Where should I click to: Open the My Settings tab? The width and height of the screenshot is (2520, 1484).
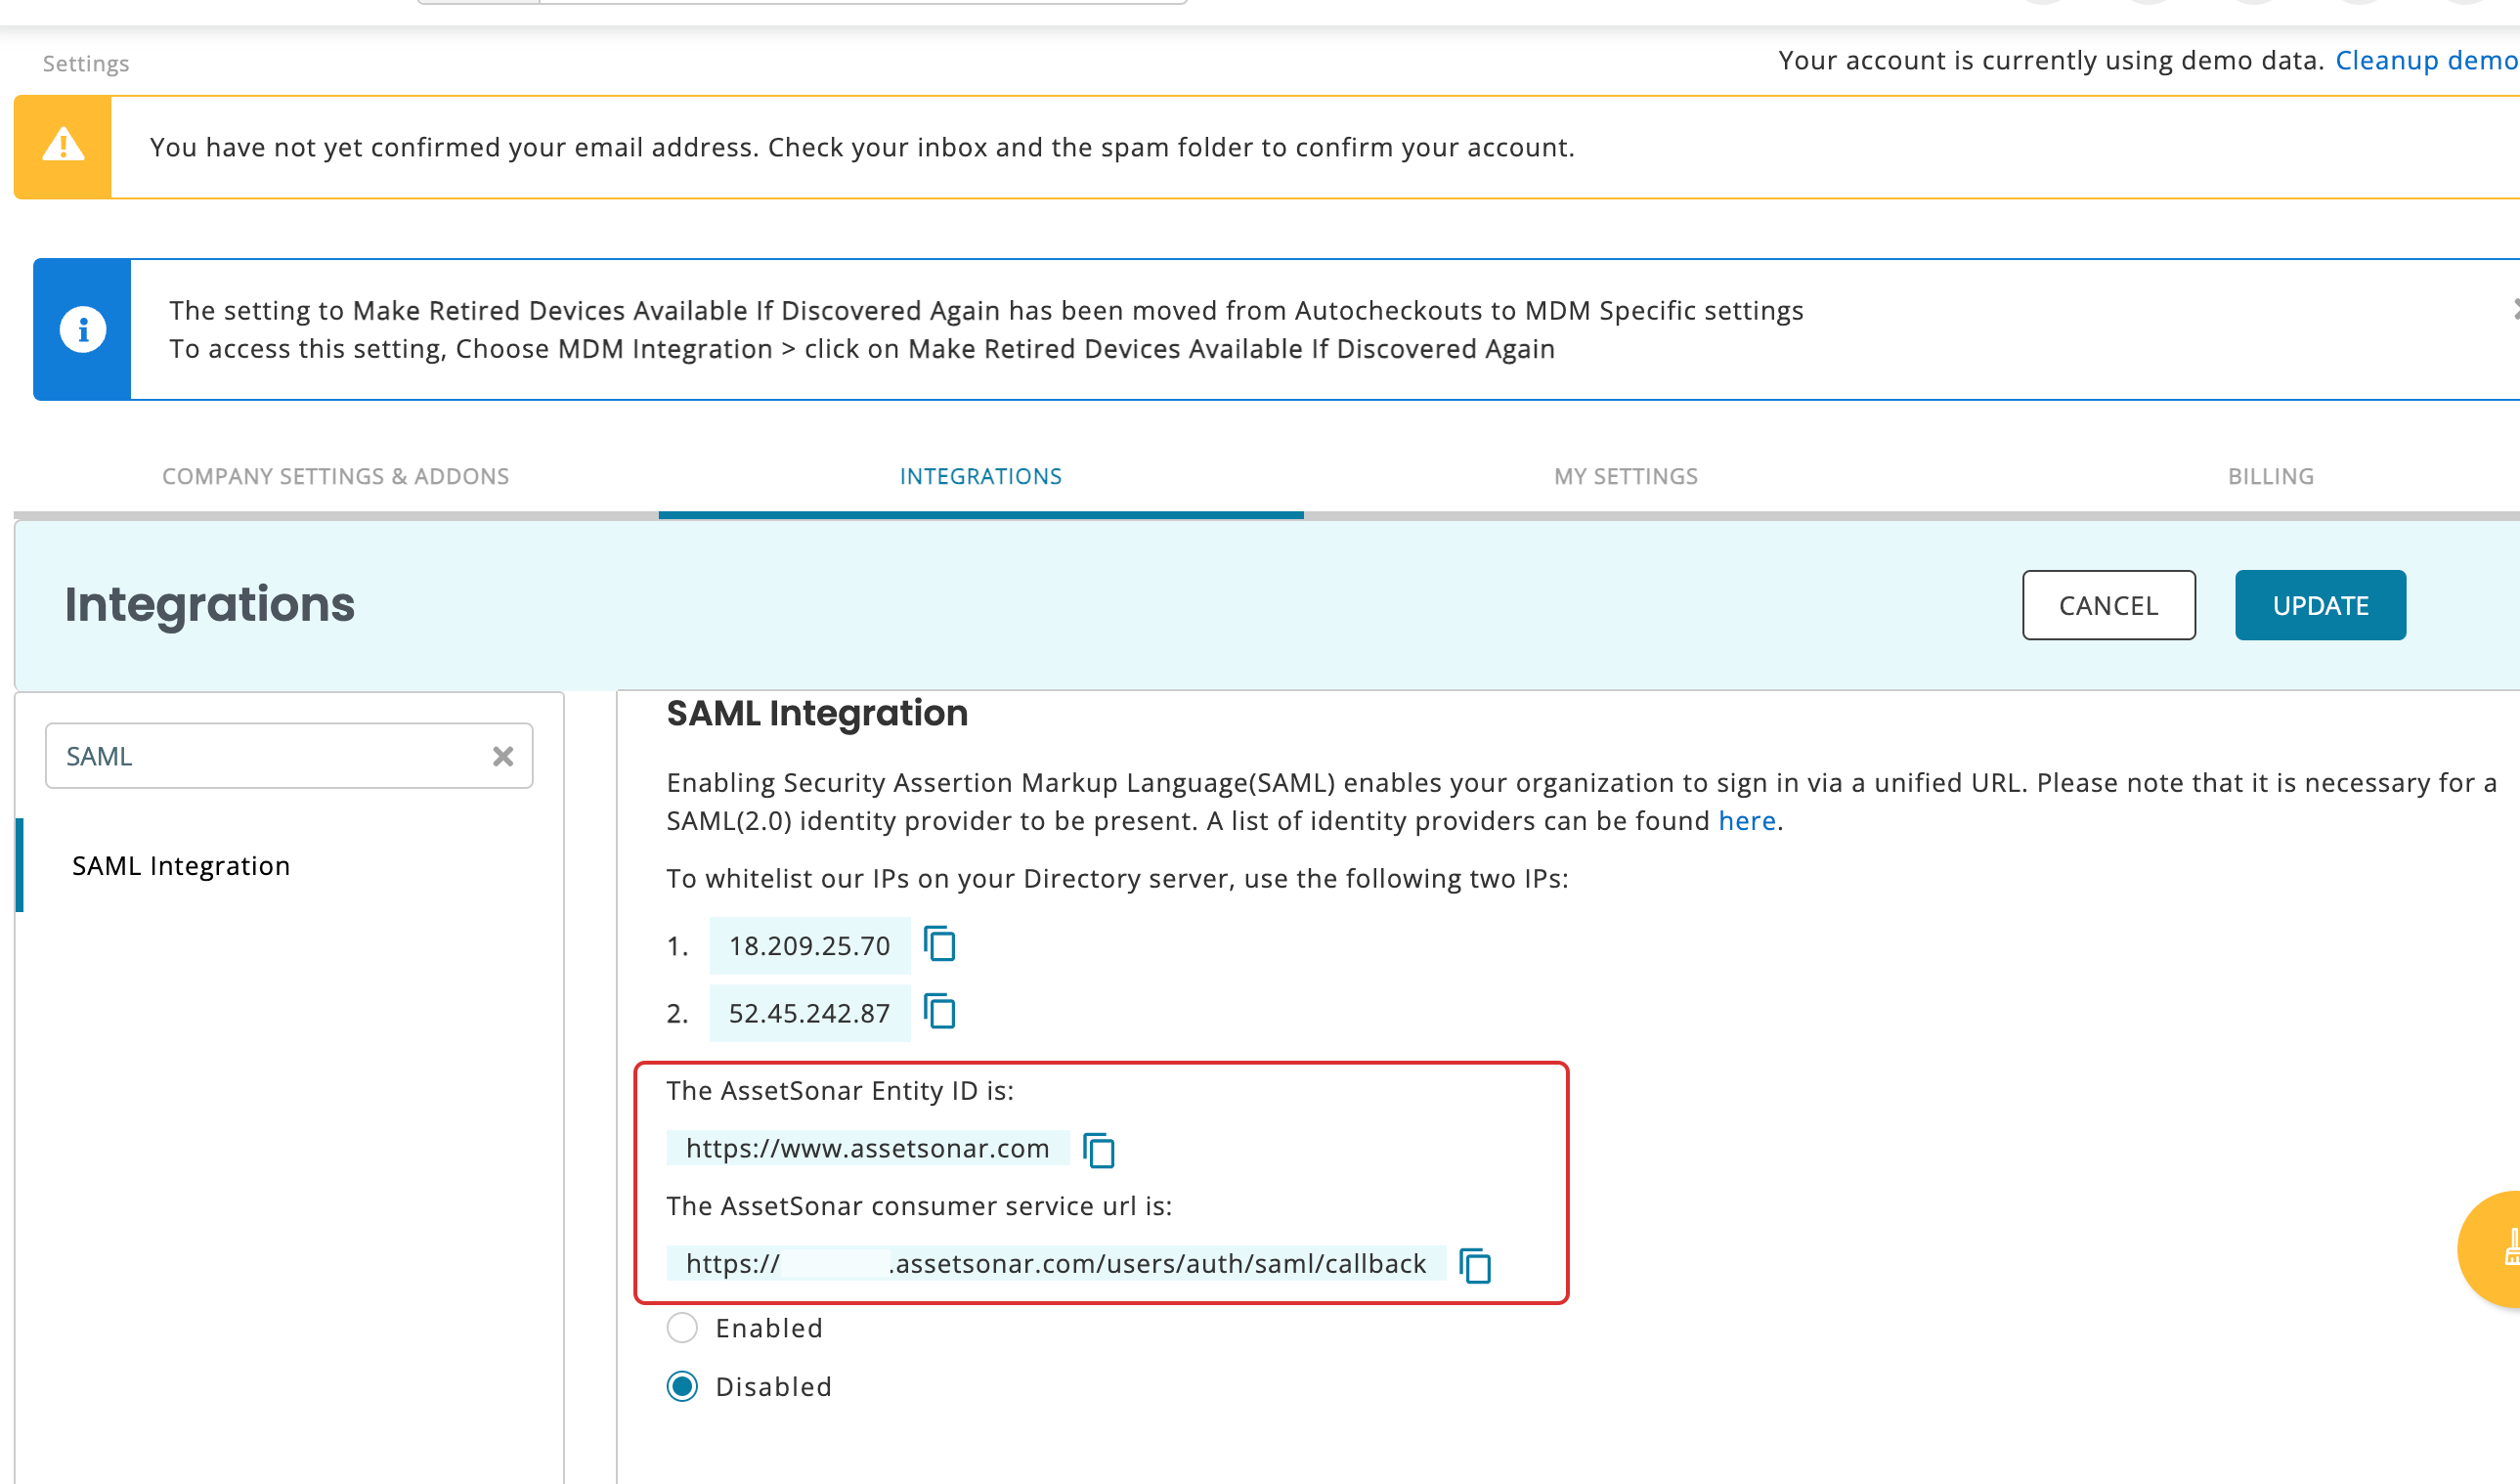[x=1626, y=477]
